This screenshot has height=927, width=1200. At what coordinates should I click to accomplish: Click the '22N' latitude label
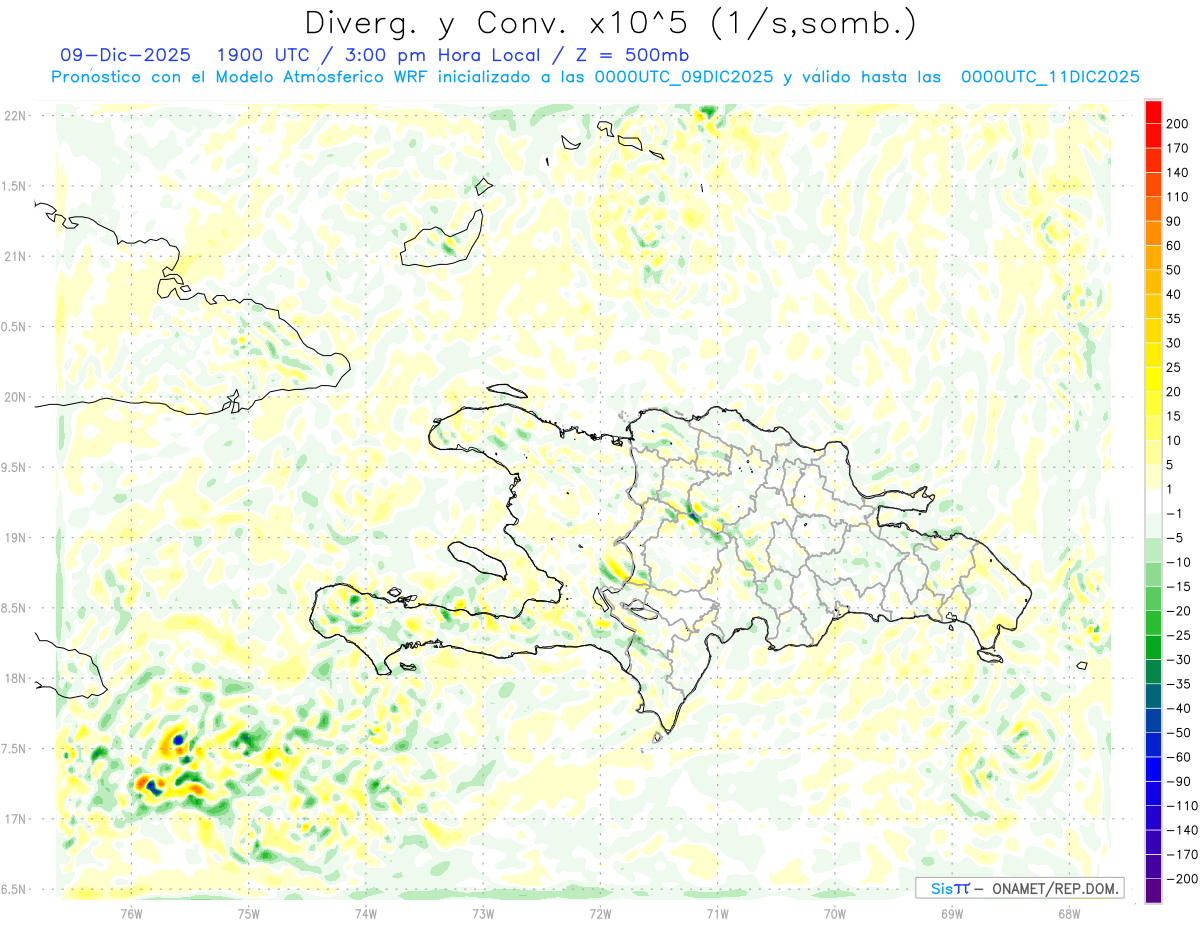coord(14,116)
